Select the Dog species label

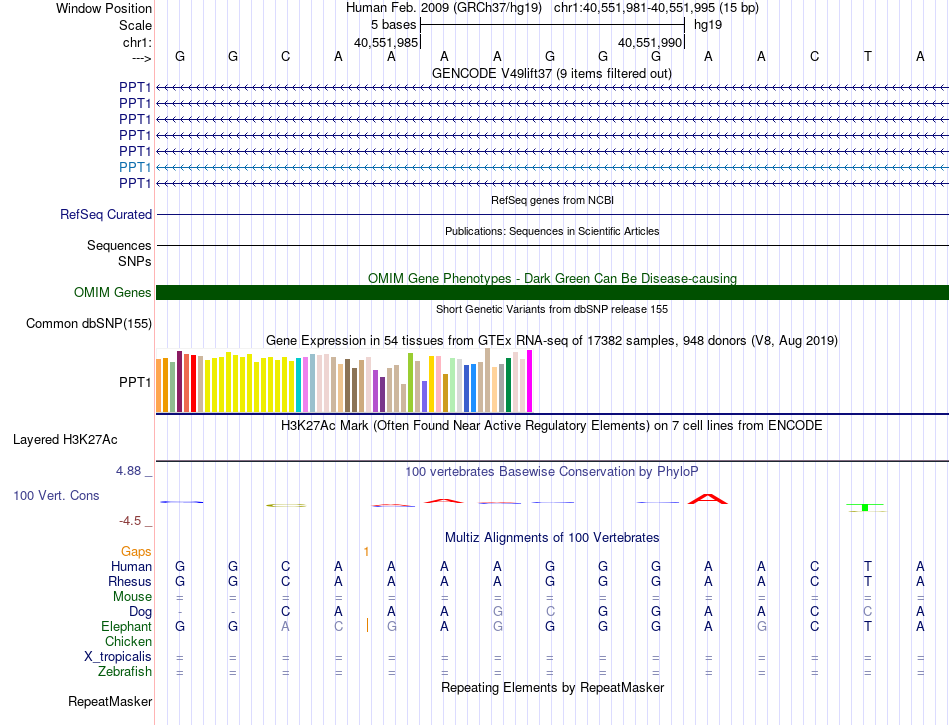pyautogui.click(x=140, y=612)
